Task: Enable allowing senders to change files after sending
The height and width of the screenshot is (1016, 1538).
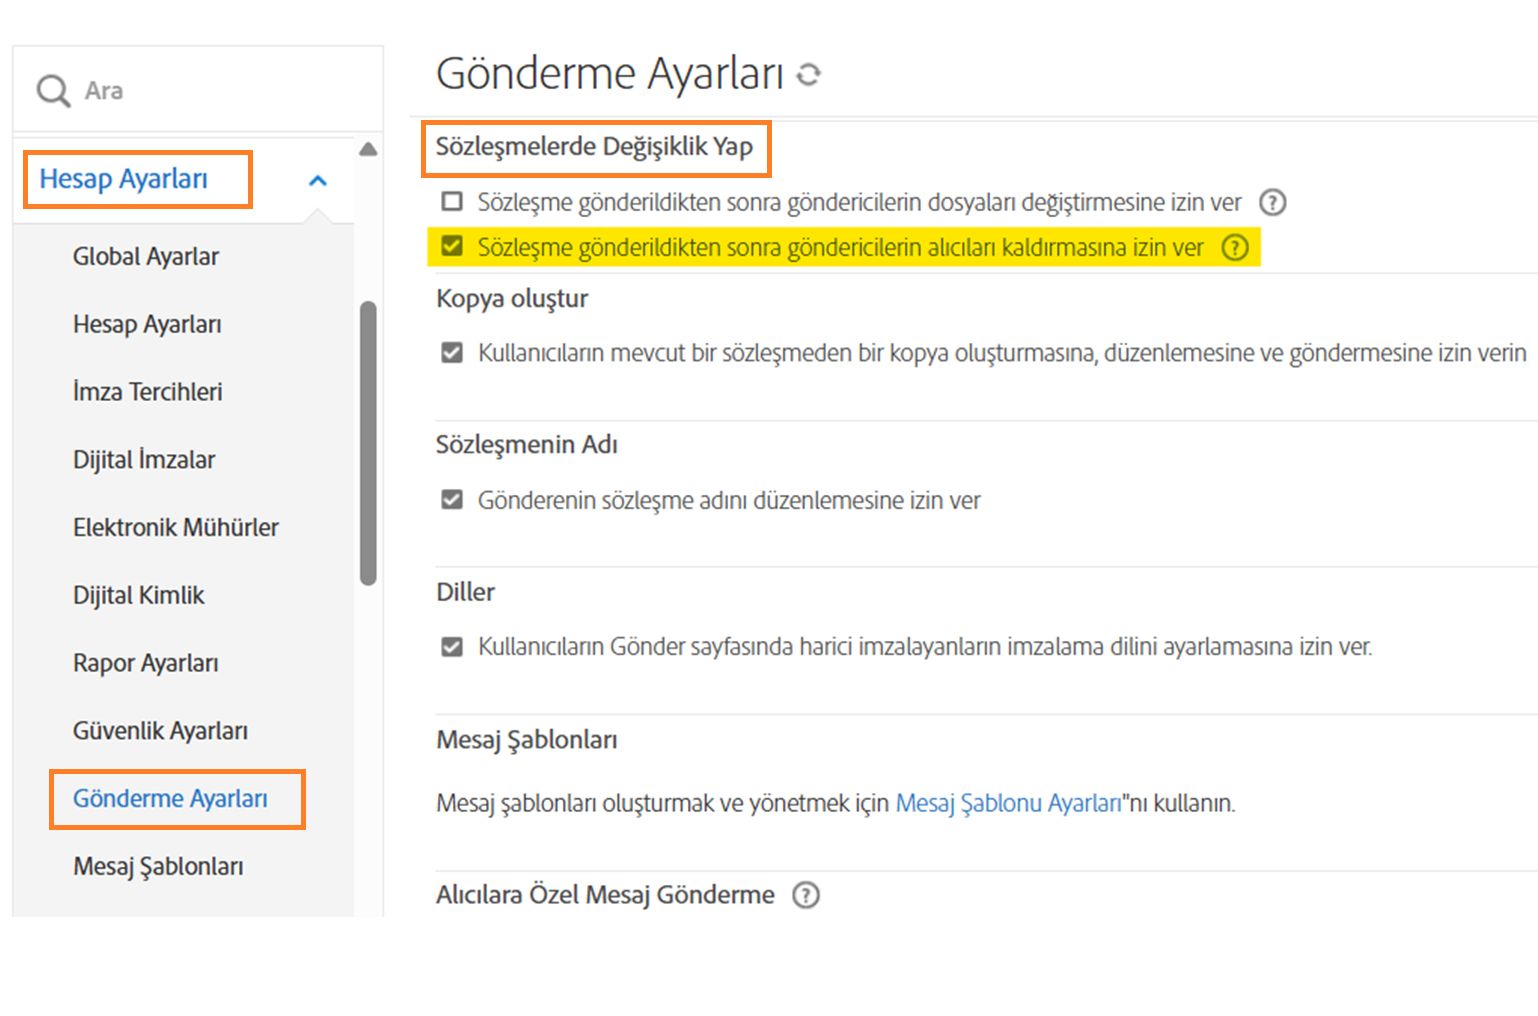Action: point(450,202)
